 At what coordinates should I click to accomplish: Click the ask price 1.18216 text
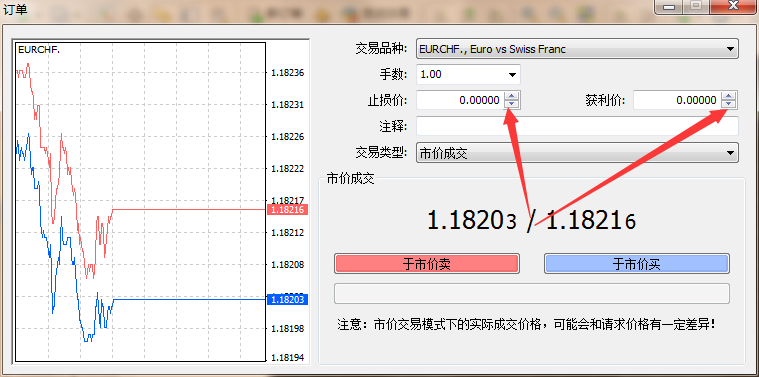(591, 221)
